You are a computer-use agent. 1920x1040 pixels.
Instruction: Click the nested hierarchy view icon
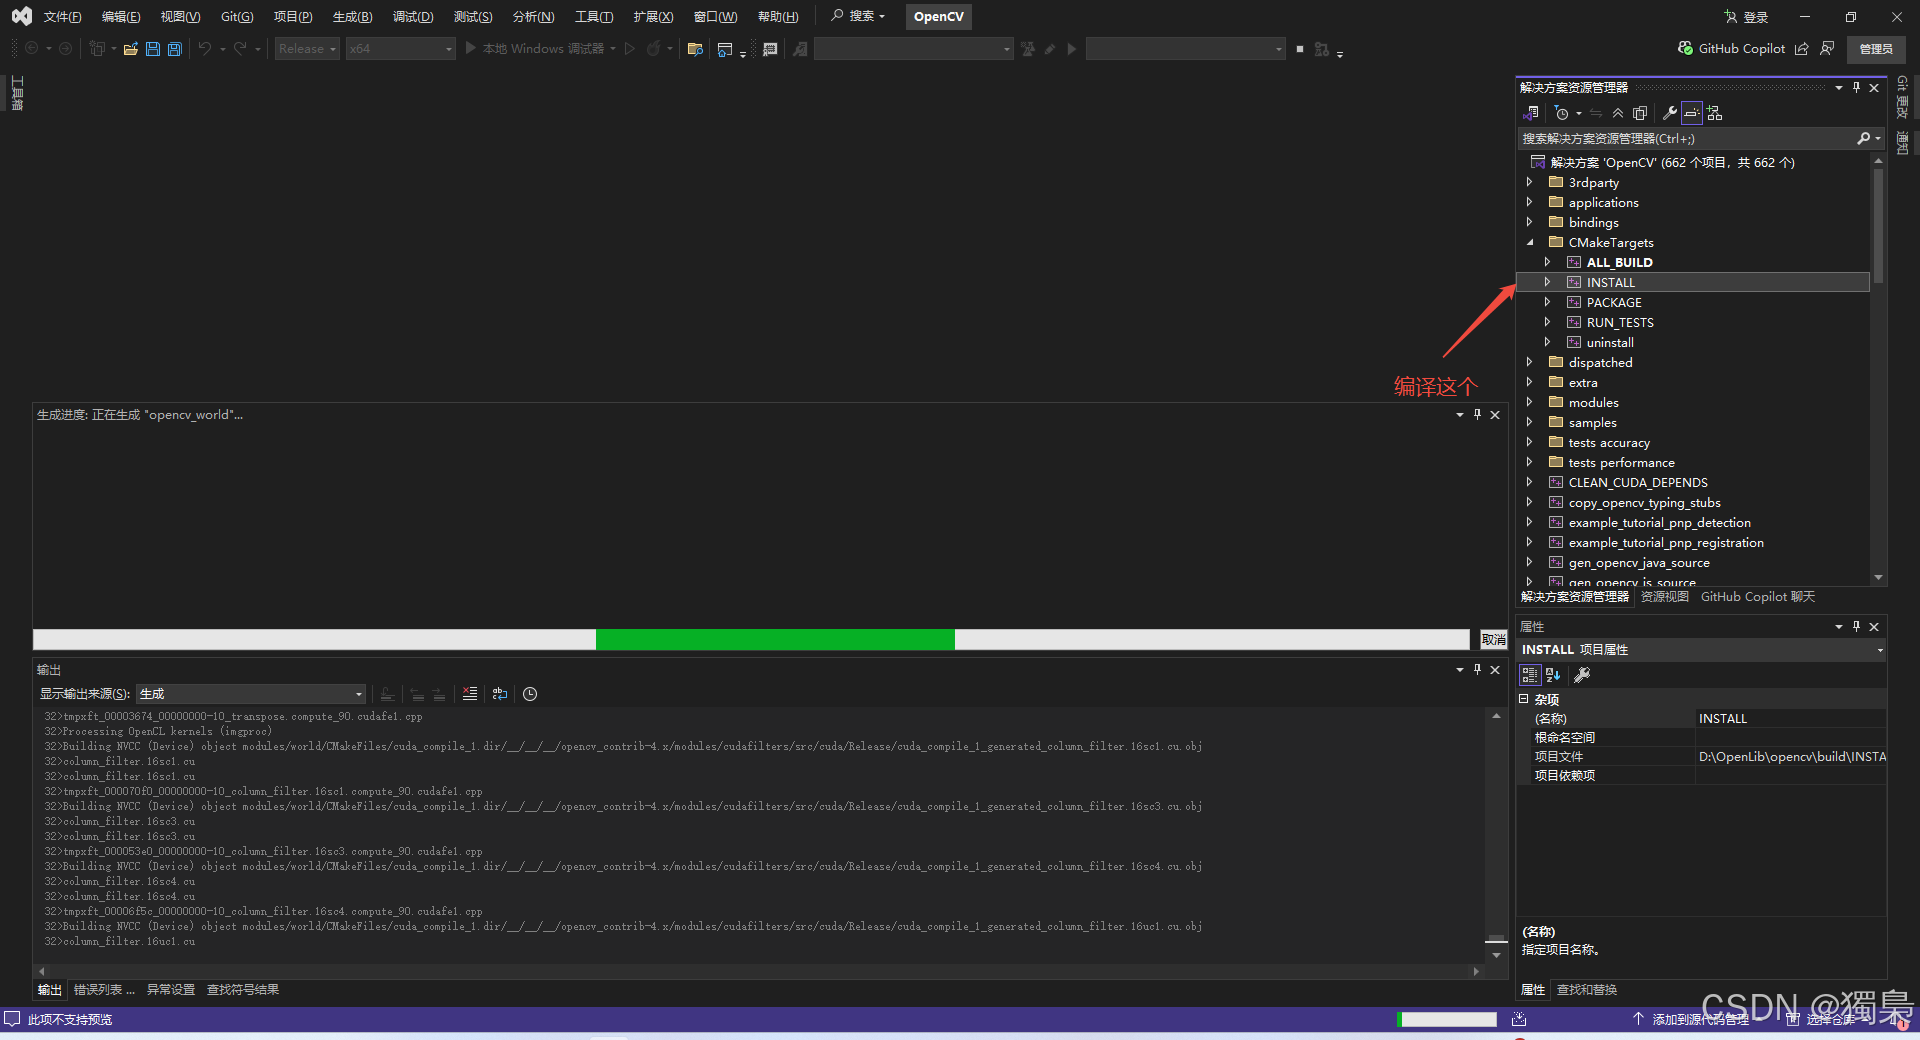coord(1715,113)
